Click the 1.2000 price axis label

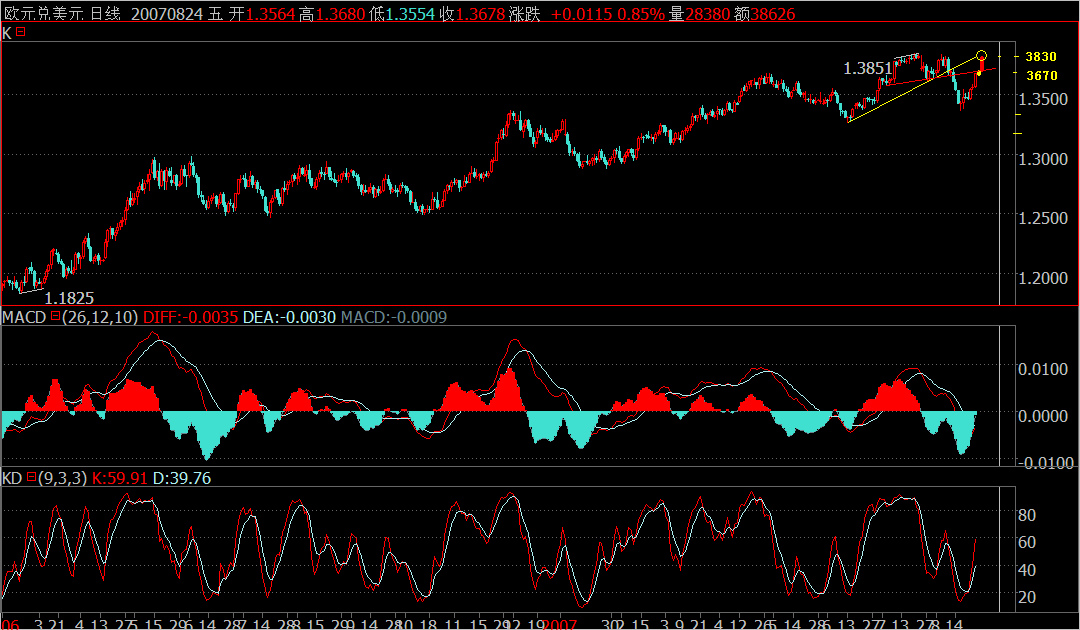[x=1043, y=278]
